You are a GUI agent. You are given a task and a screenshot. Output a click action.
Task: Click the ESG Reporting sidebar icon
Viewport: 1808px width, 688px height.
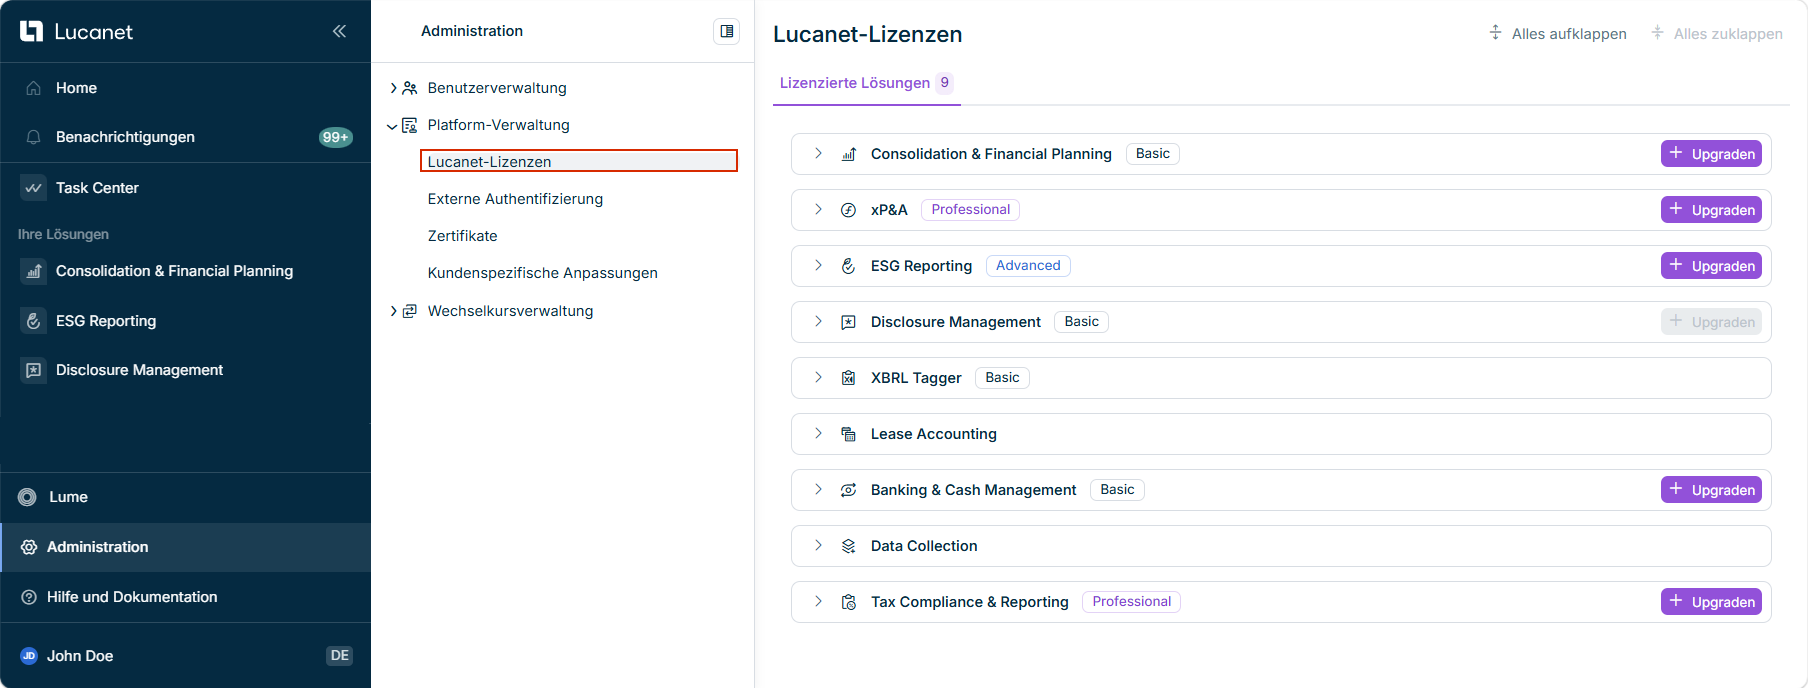coord(33,321)
